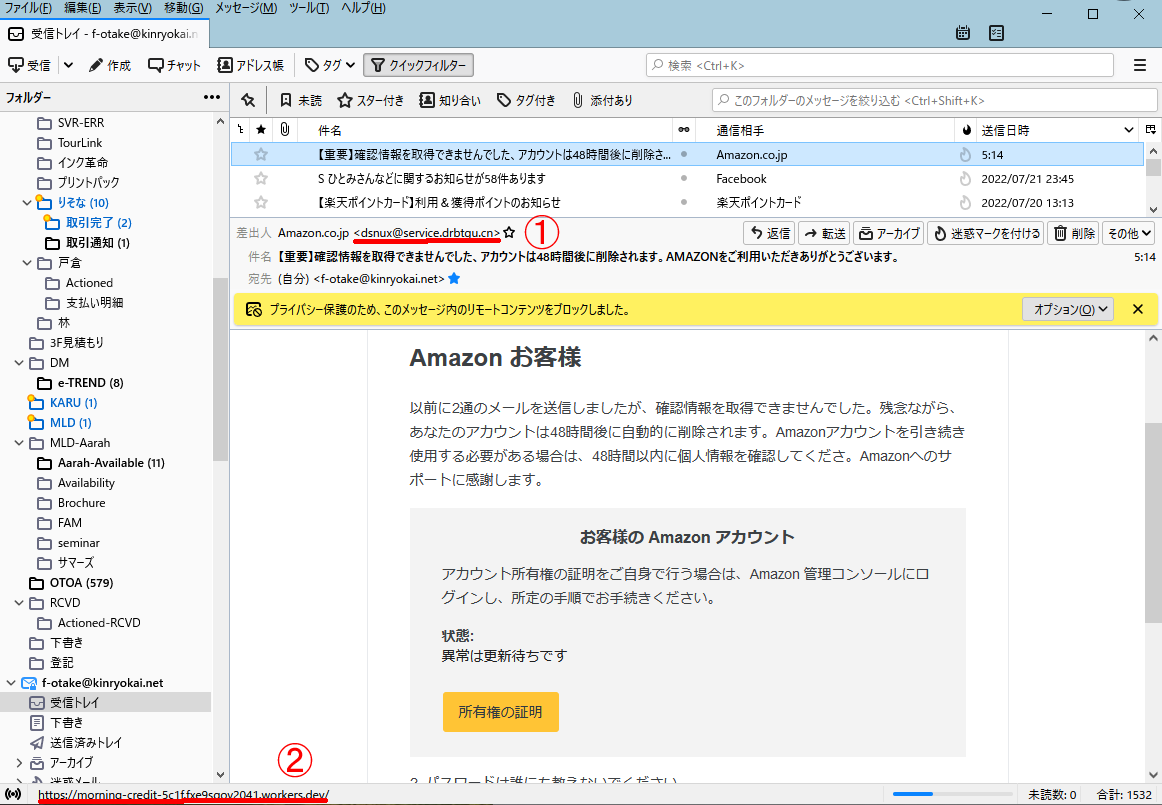Select the OTOA (579) folder

pos(82,583)
